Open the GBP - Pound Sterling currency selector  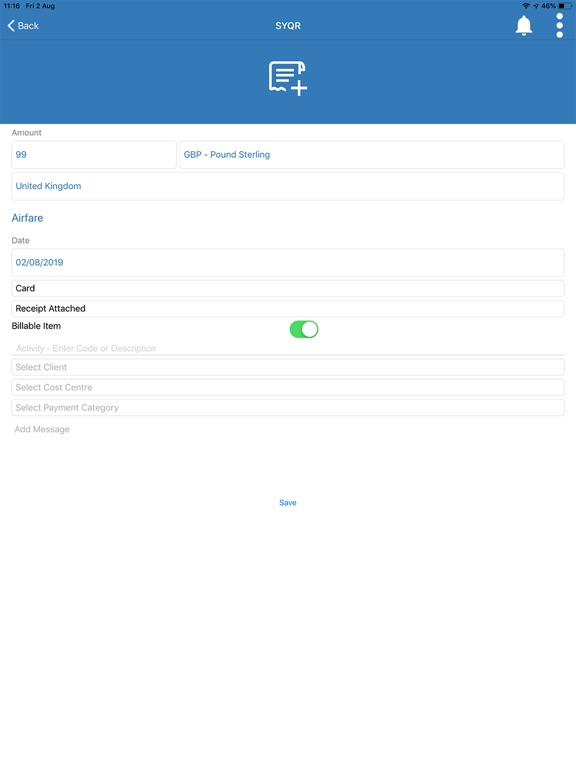372,155
